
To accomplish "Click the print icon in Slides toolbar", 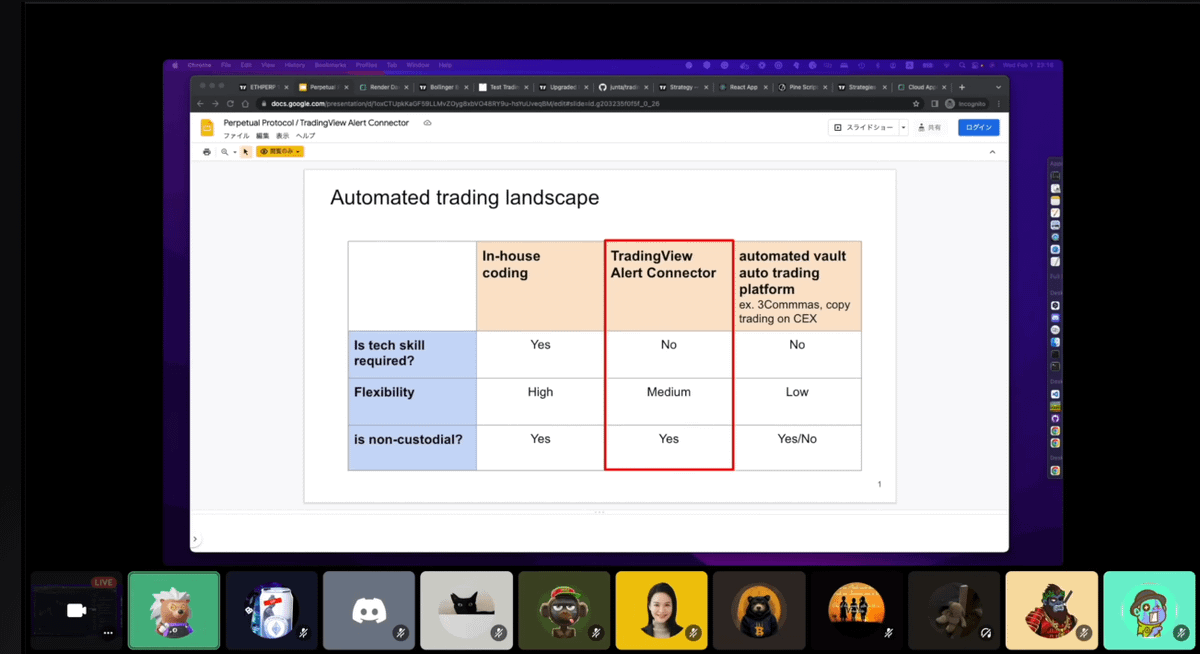I will click(207, 152).
